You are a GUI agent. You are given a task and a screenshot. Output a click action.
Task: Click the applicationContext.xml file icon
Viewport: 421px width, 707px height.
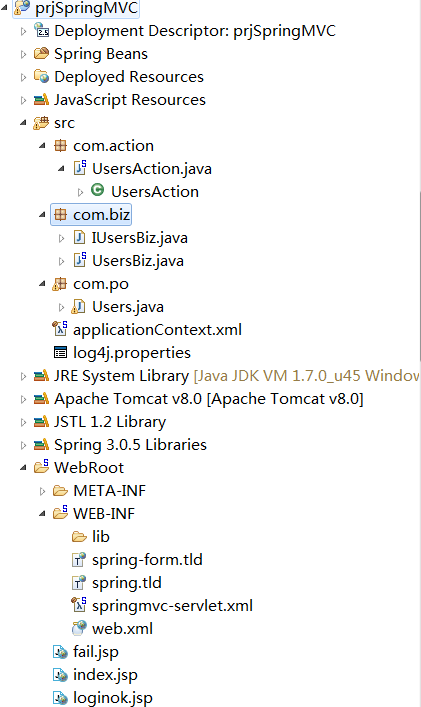tap(60, 329)
